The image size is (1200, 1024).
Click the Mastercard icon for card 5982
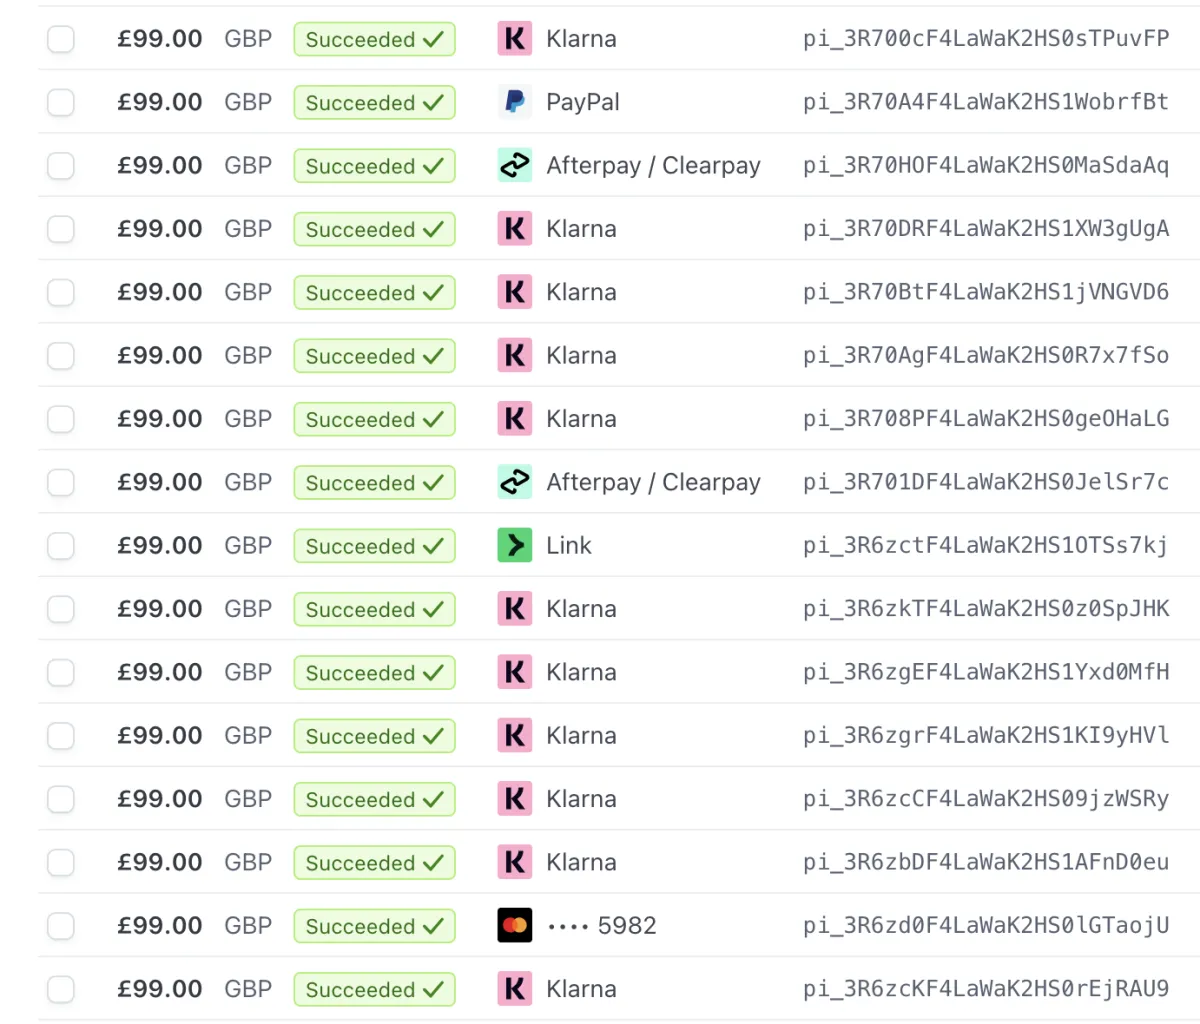(515, 925)
